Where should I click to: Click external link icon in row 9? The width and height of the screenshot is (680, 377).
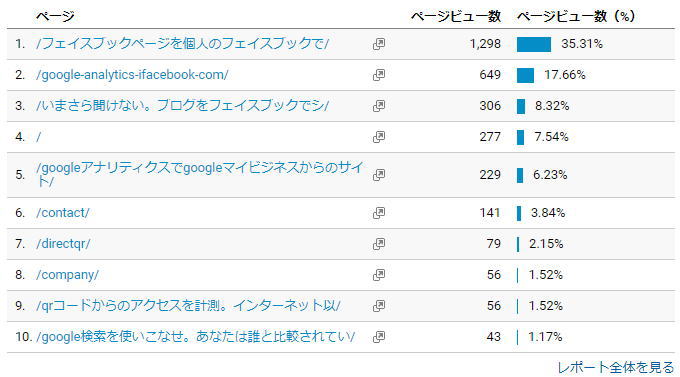click(379, 306)
